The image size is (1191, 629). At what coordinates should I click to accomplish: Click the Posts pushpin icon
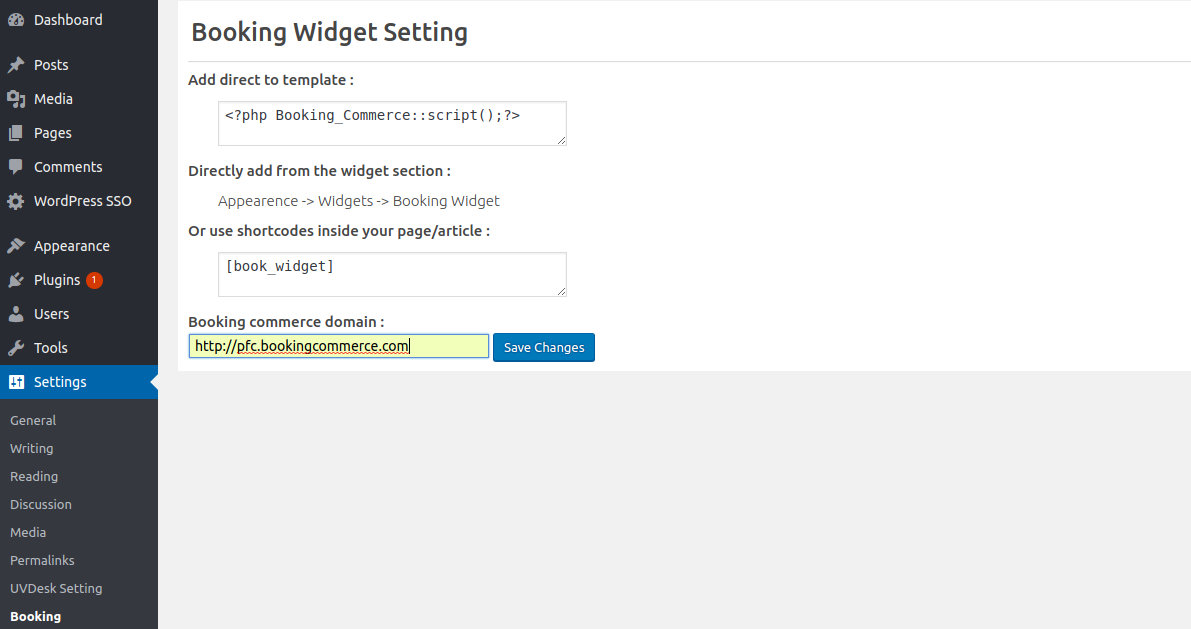tap(16, 65)
